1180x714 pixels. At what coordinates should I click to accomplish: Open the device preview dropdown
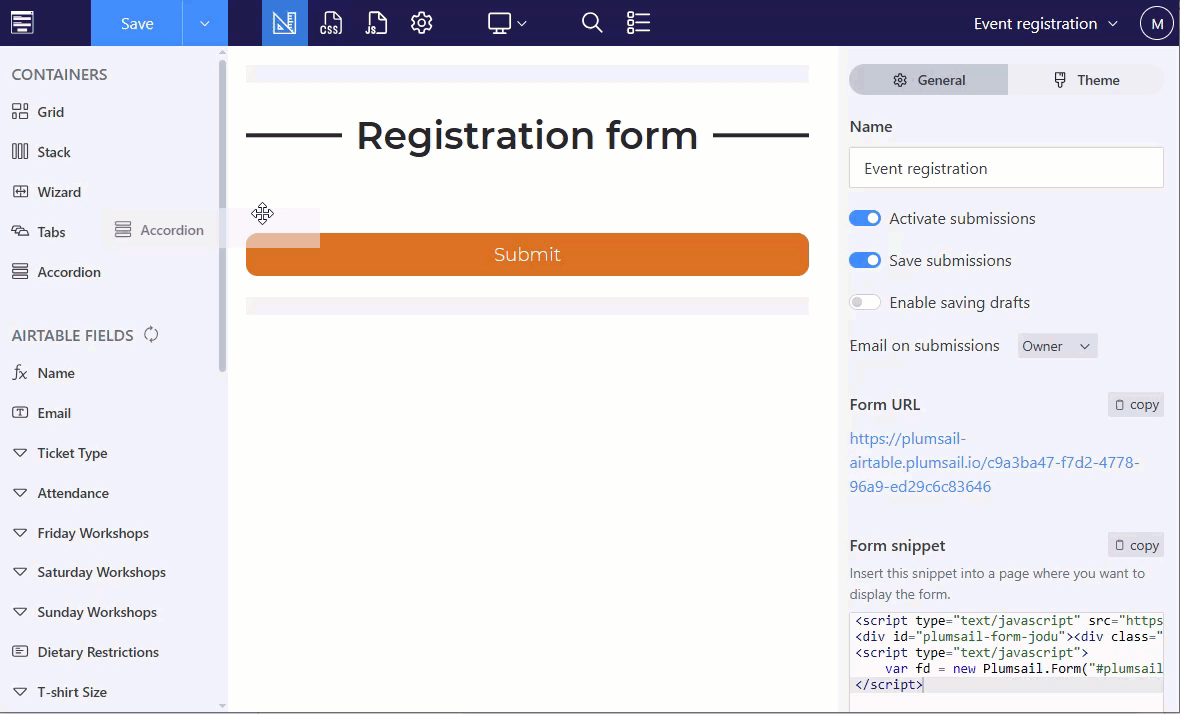tap(506, 23)
